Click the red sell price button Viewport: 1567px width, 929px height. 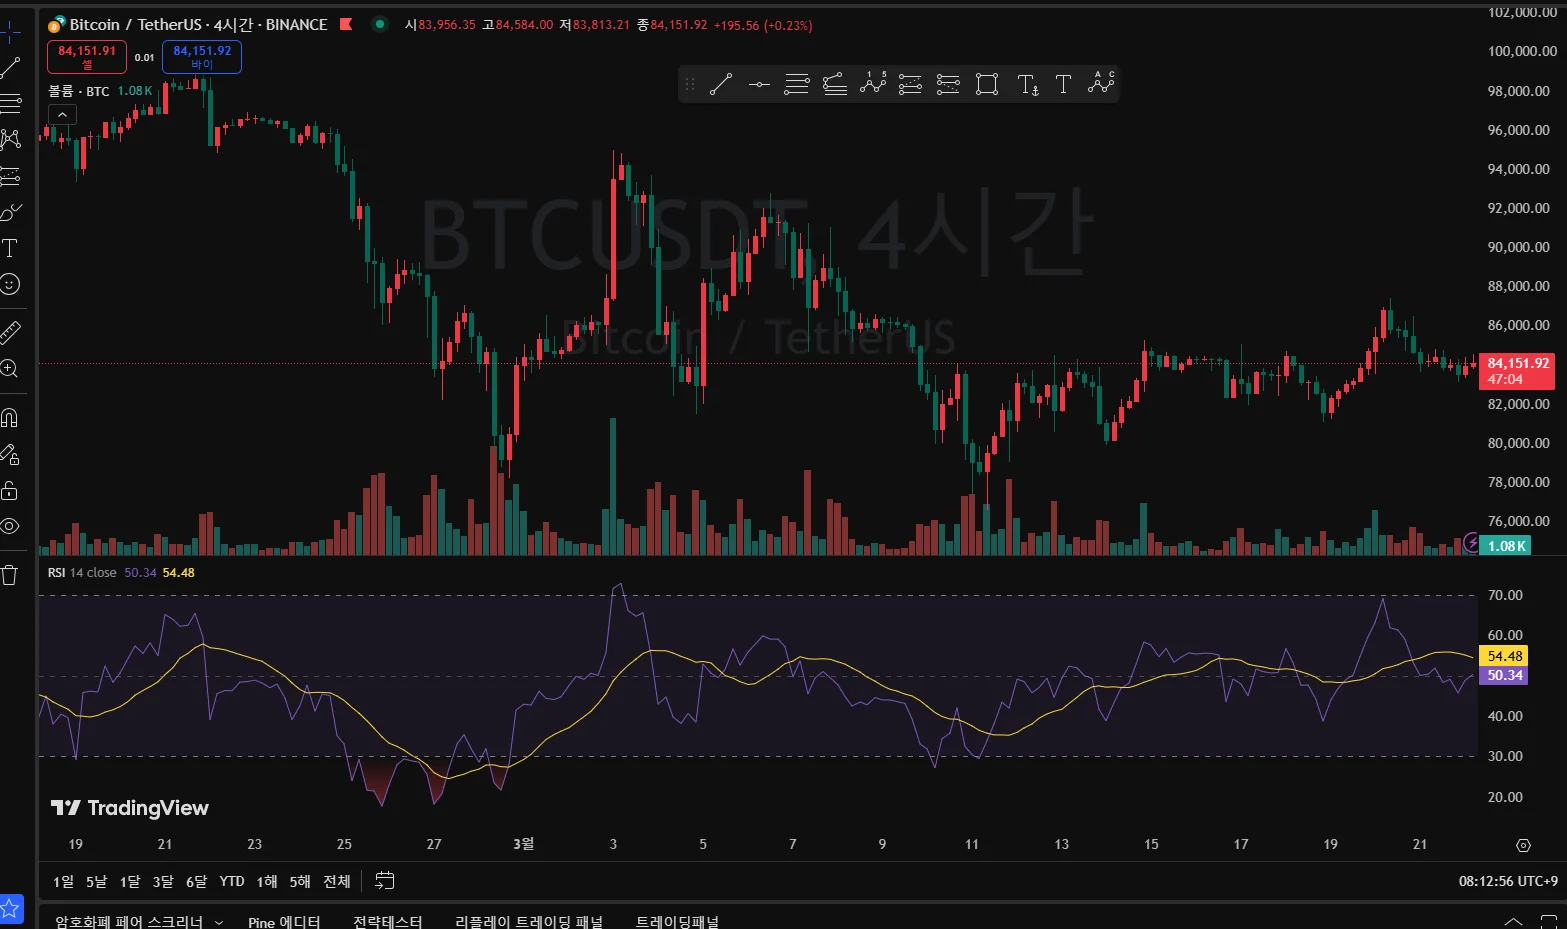coord(87,57)
